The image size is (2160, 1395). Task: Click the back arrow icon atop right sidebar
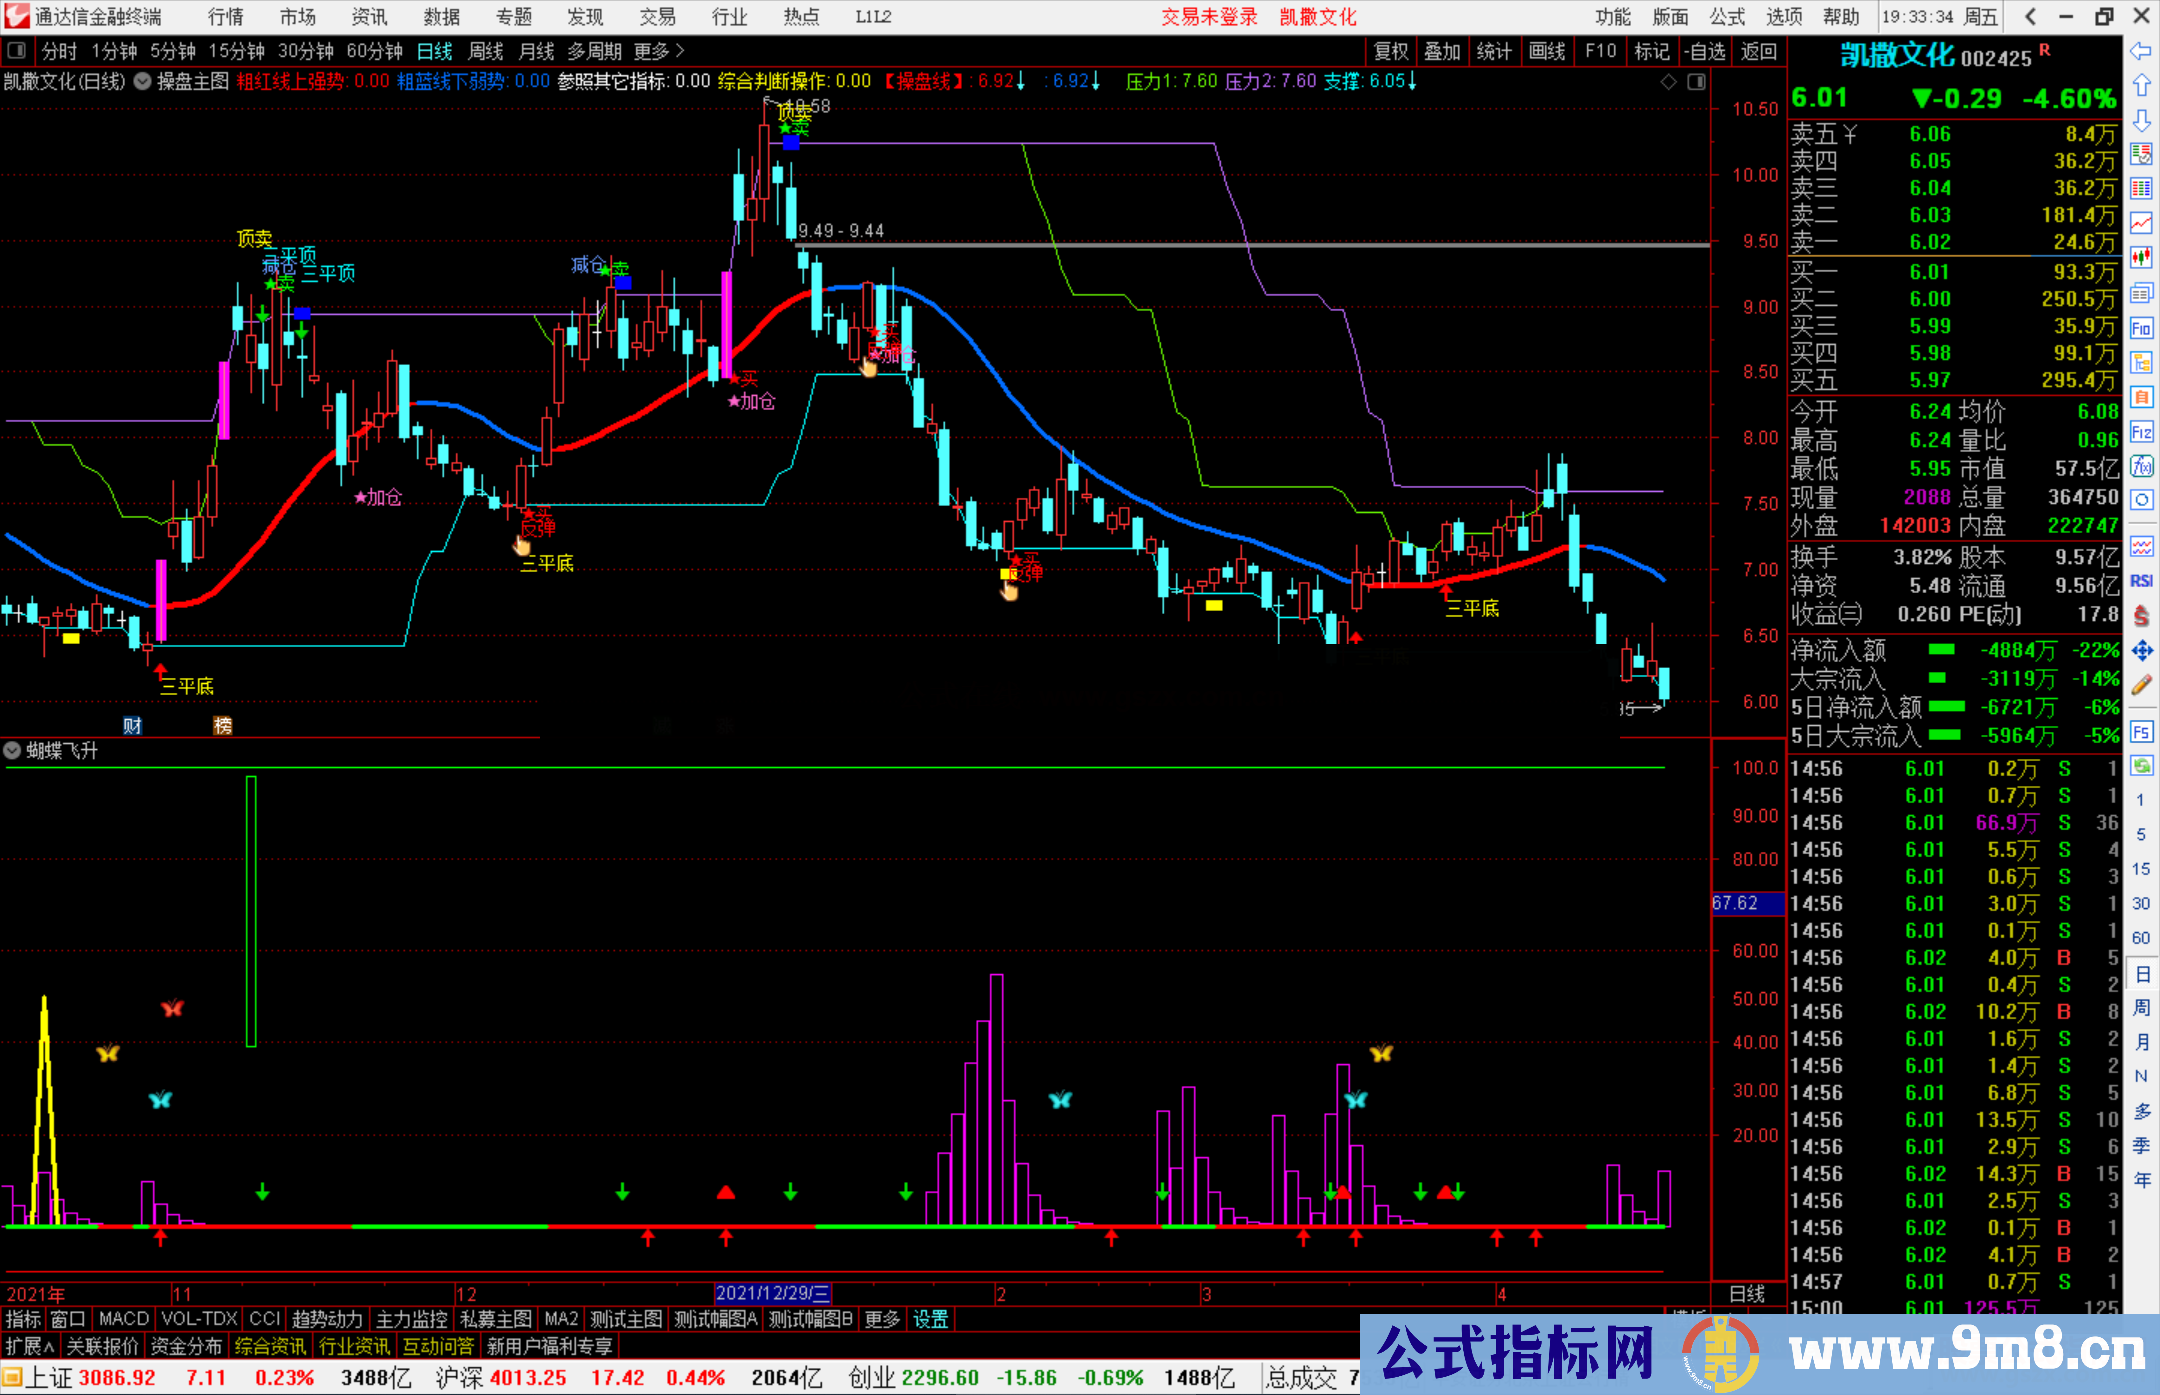[x=2142, y=52]
